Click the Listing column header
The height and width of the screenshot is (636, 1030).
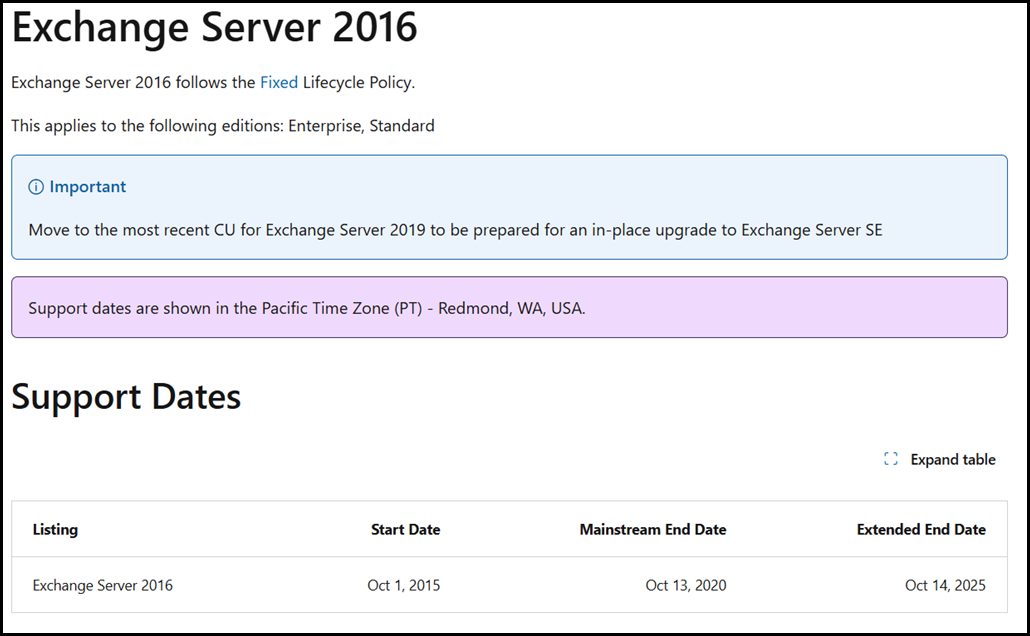[x=55, y=529]
